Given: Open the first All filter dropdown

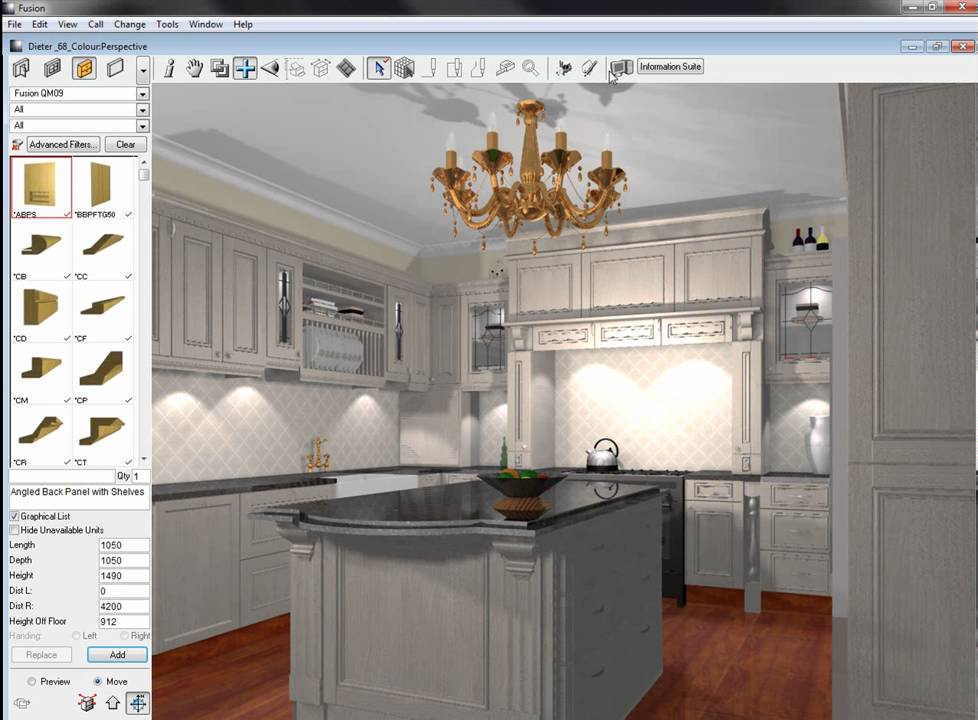Looking at the screenshot, I should coord(143,110).
